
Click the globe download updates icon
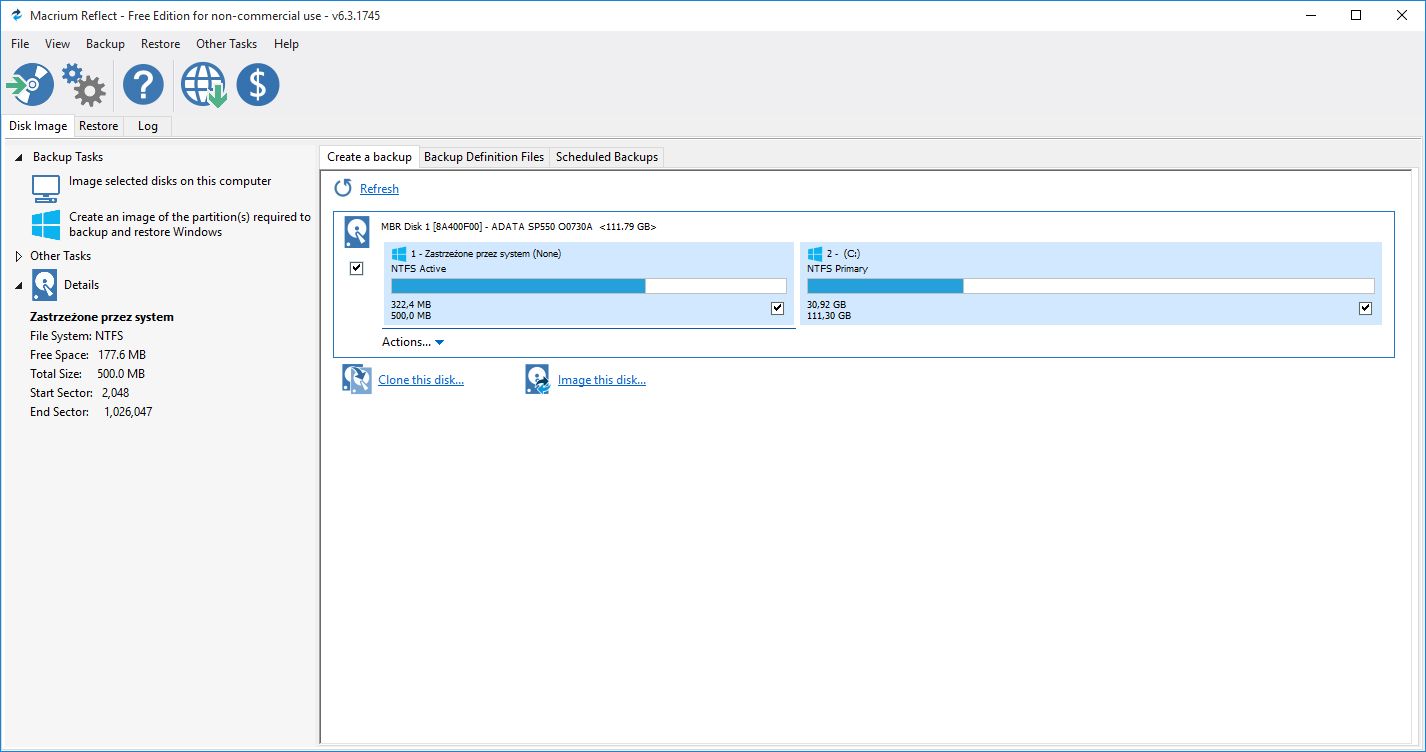(203, 85)
